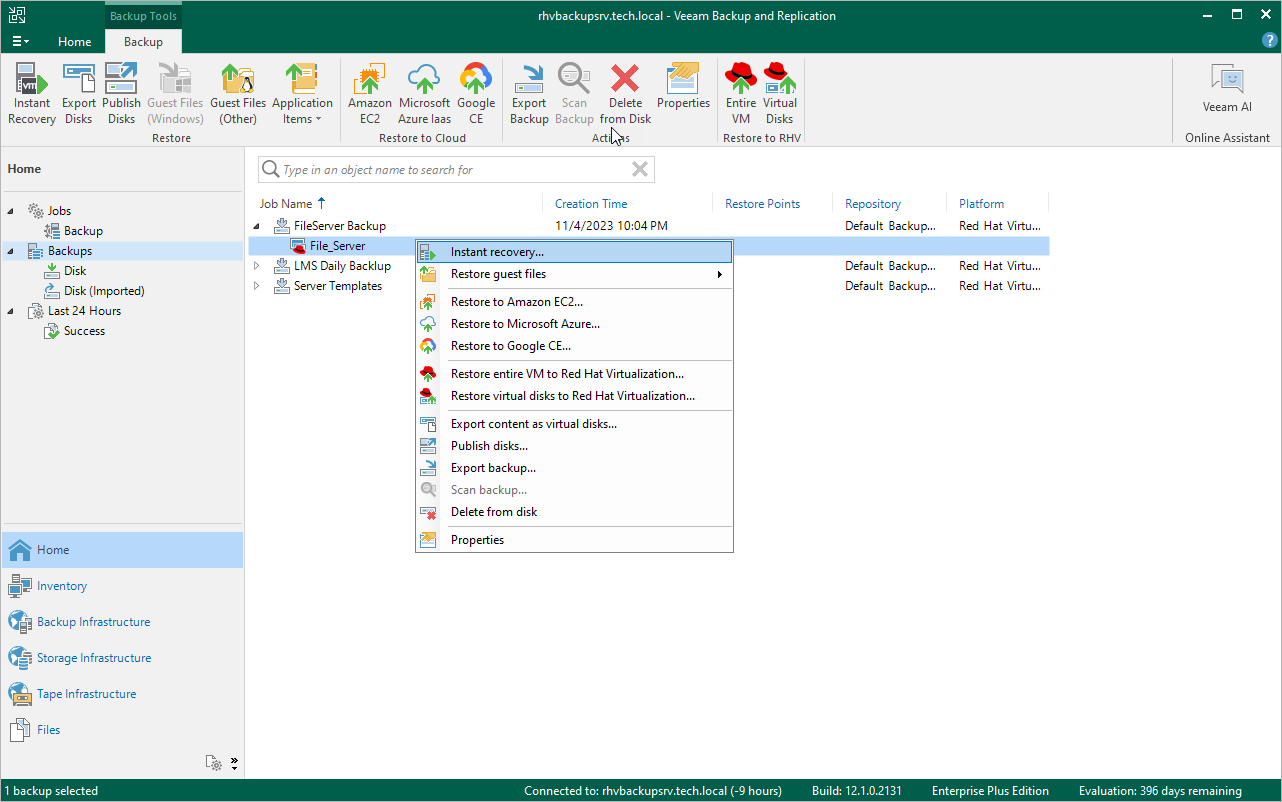Viewport: 1282px width, 802px height.
Task: Open Application Items dropdown in ribbon
Action: [x=302, y=94]
